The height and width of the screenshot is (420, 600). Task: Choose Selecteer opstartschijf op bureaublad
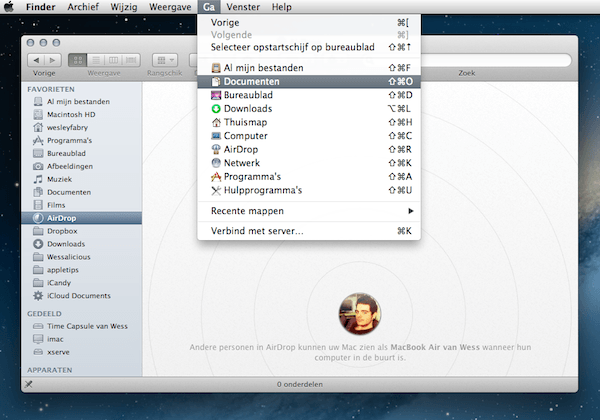point(309,47)
